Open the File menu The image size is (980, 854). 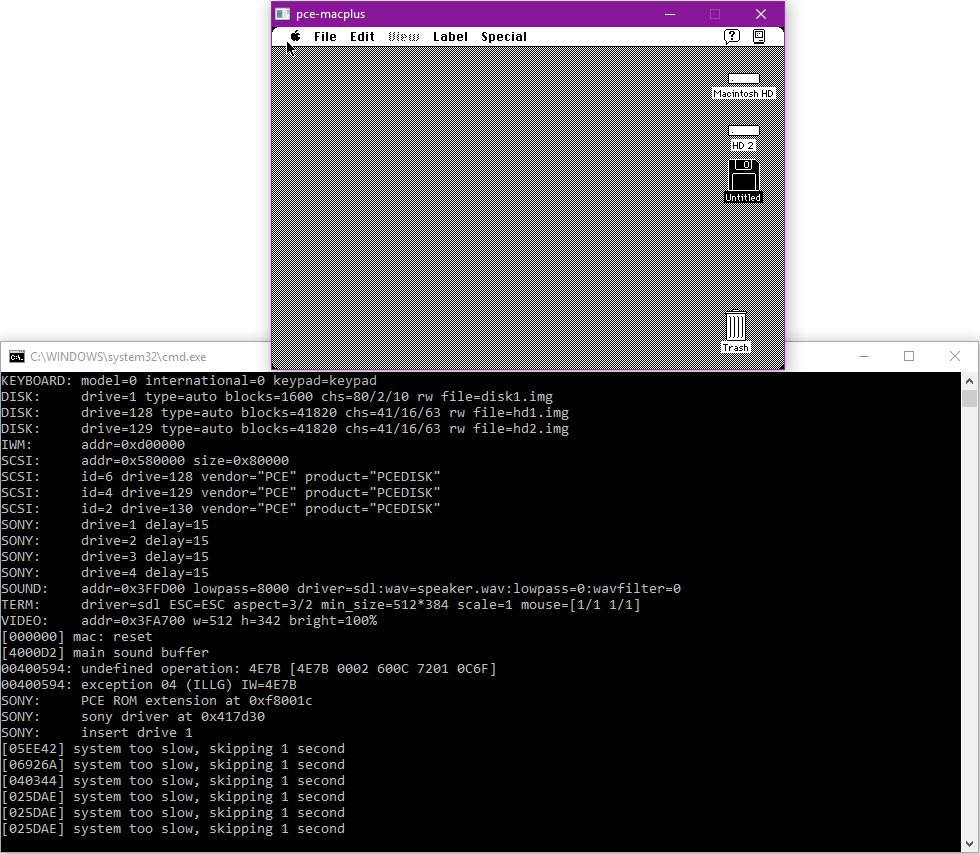[x=325, y=37]
